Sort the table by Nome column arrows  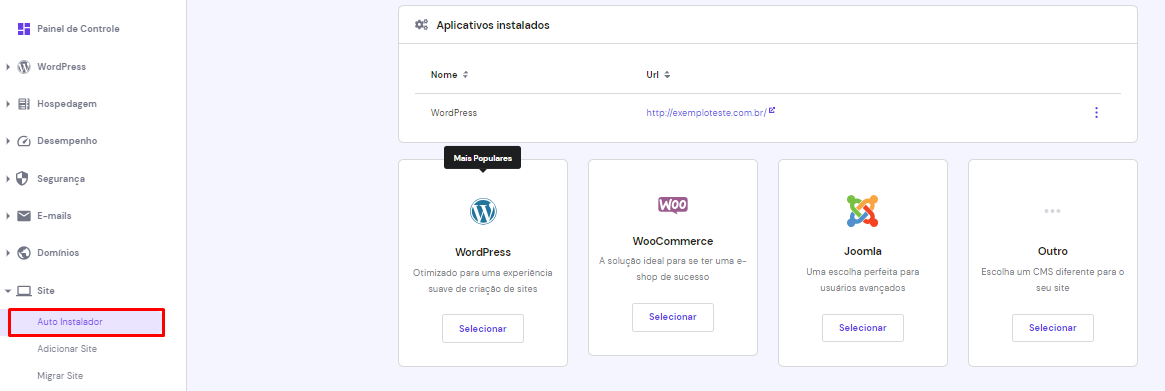click(x=465, y=74)
